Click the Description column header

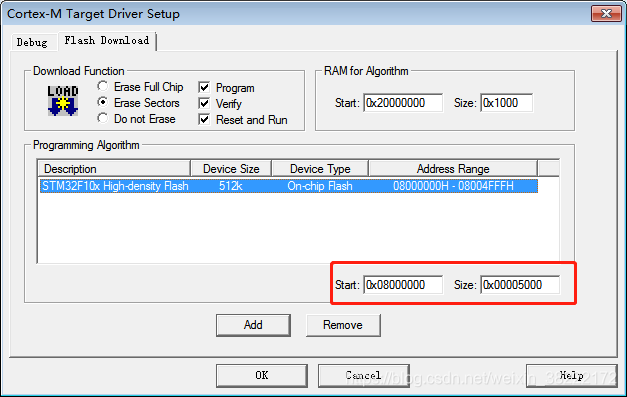(x=114, y=169)
